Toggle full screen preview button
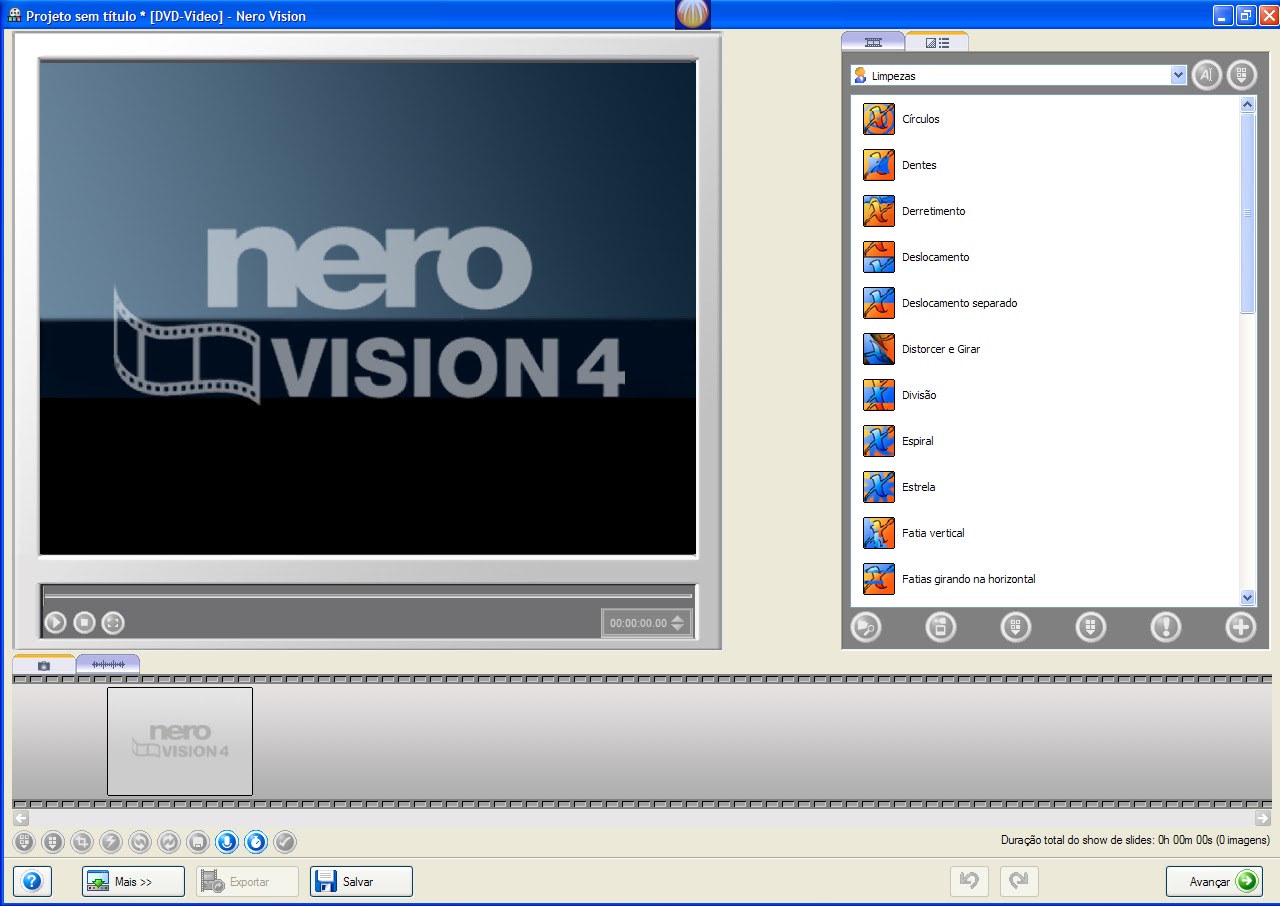 pos(113,623)
